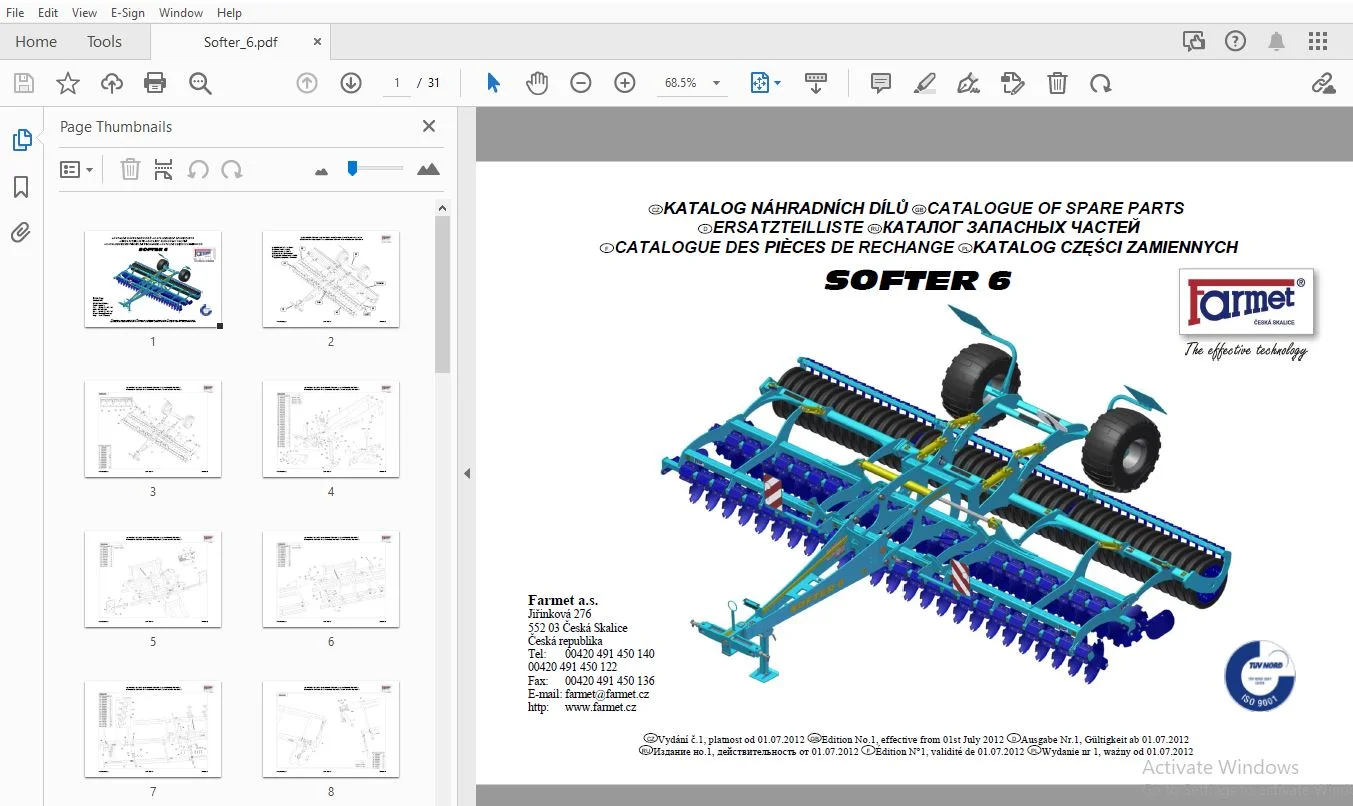The width and height of the screenshot is (1353, 806).
Task: Select the page 7 thumbnail
Action: click(153, 729)
